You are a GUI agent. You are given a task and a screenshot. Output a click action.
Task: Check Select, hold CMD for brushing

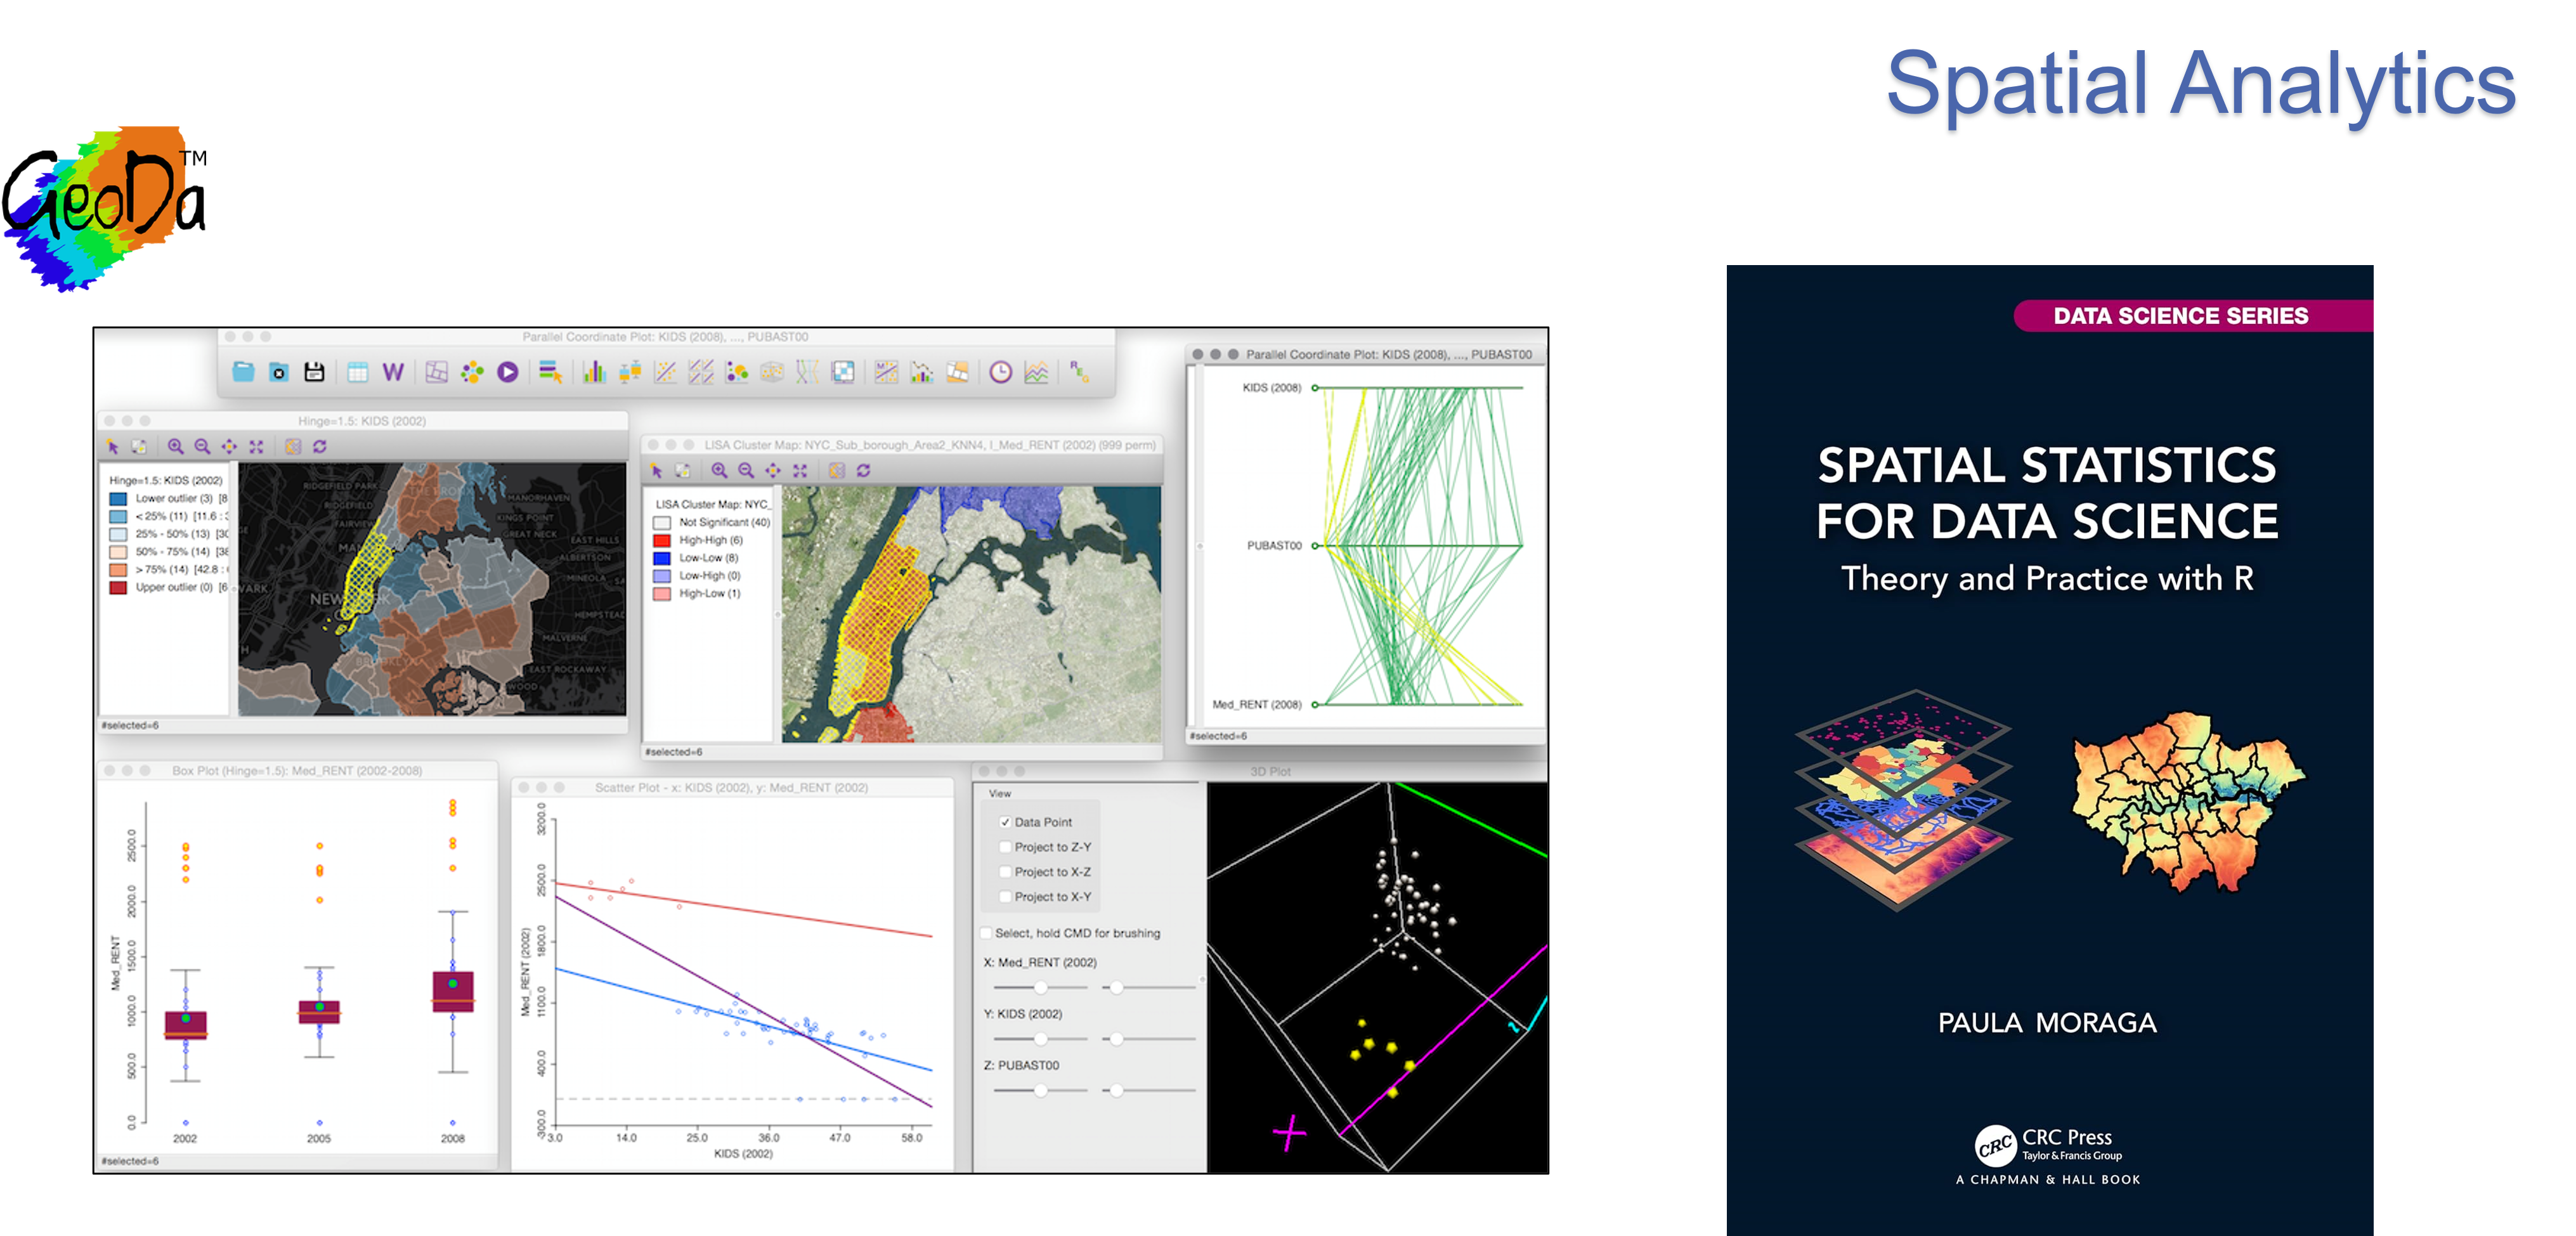click(x=986, y=933)
